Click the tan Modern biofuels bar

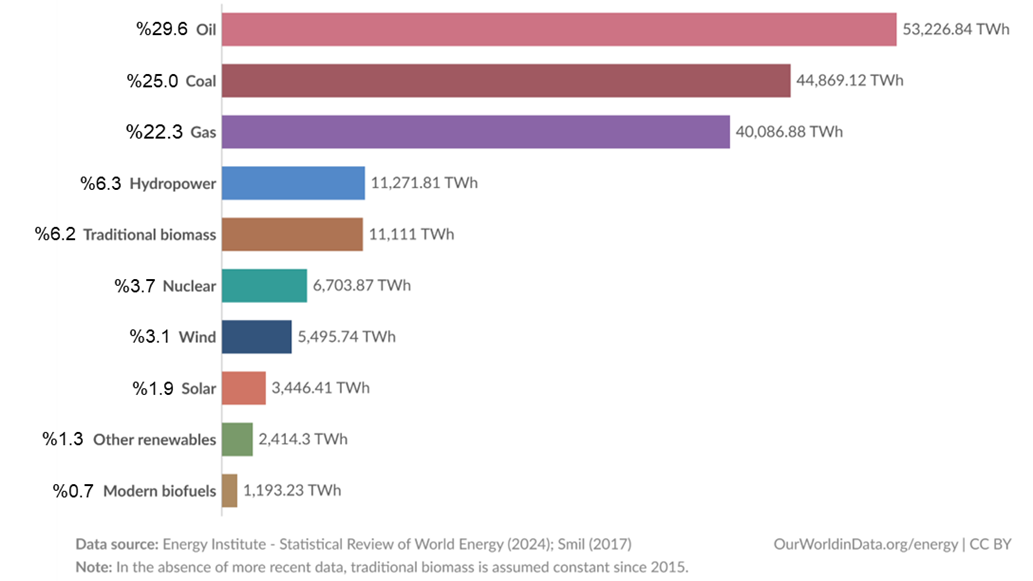click(x=230, y=490)
